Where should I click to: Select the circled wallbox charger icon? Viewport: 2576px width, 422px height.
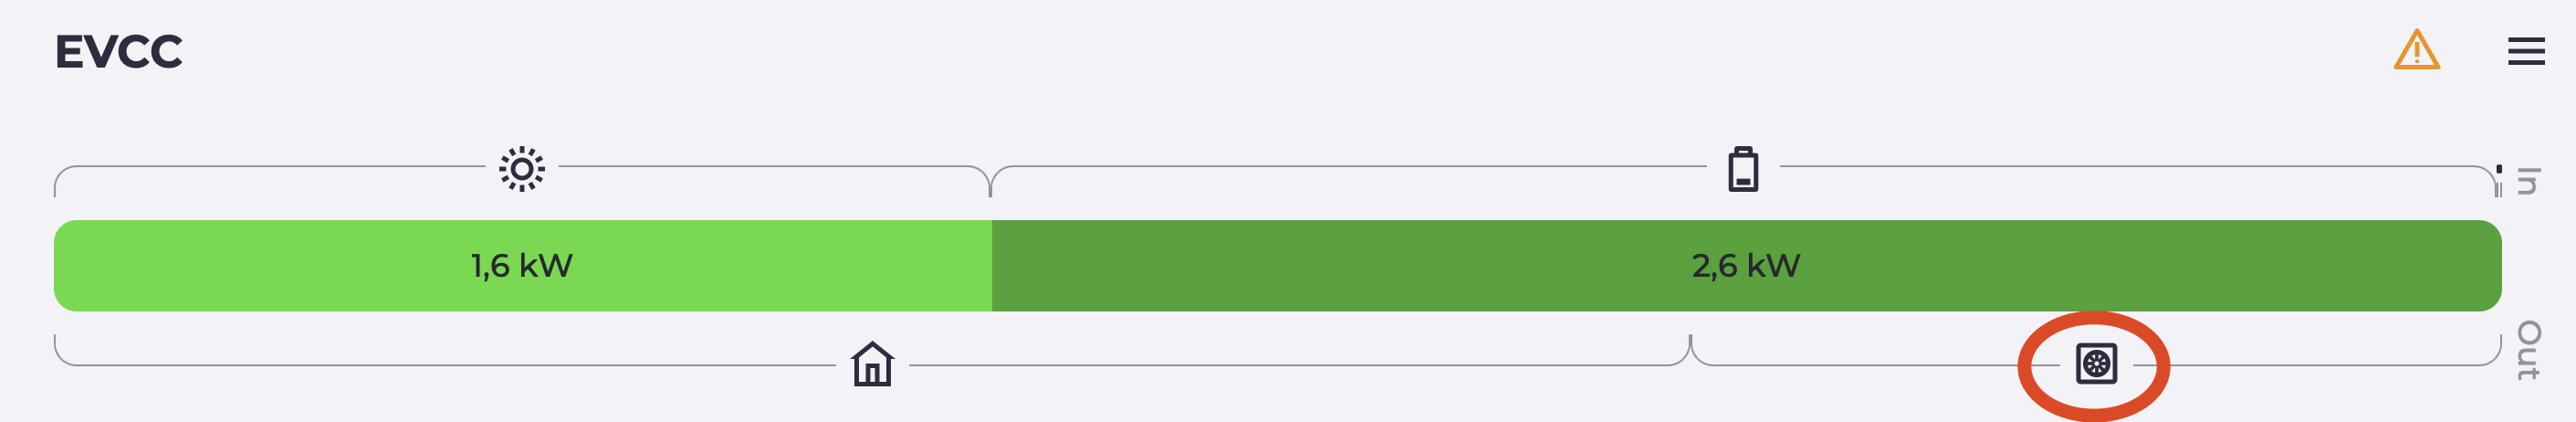pyautogui.click(x=2095, y=363)
